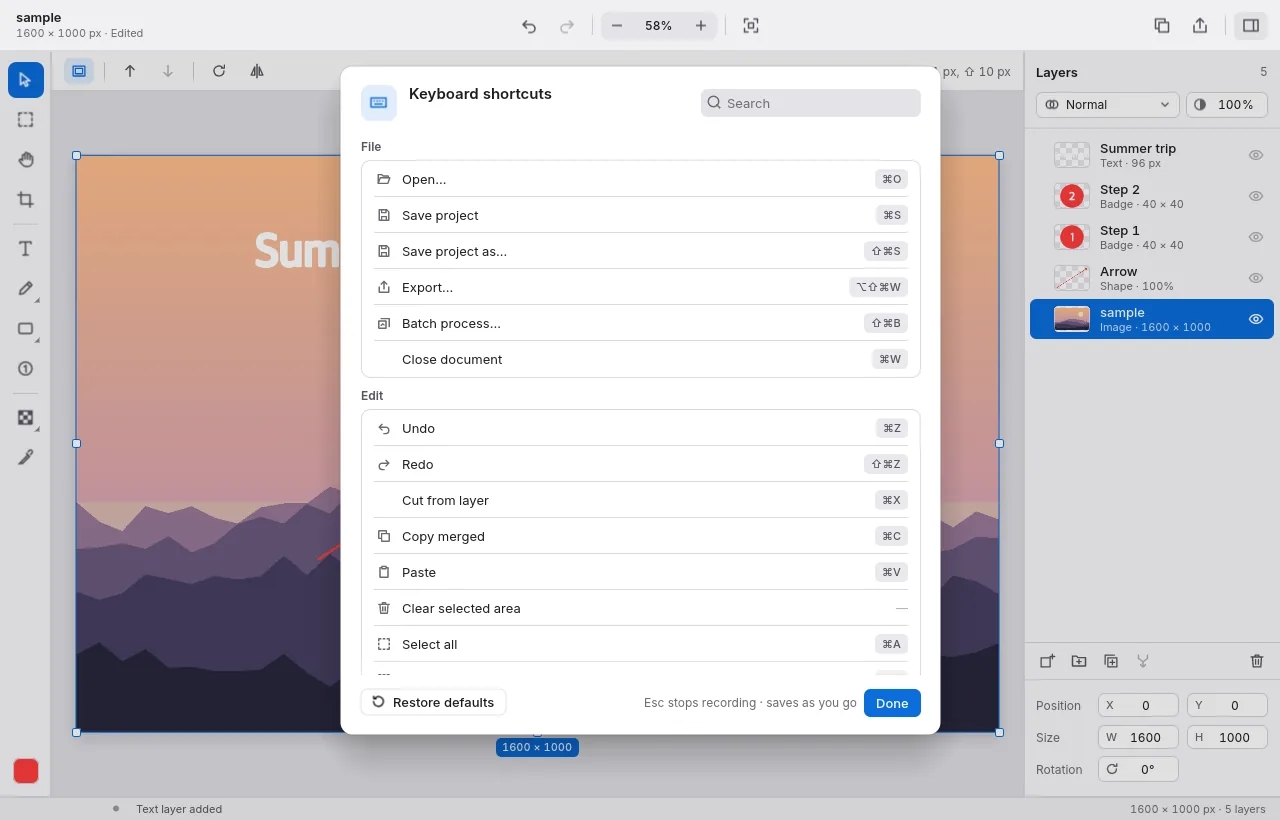Delete layer with the trash icon
Viewport: 1280px width, 820px height.
(1257, 661)
